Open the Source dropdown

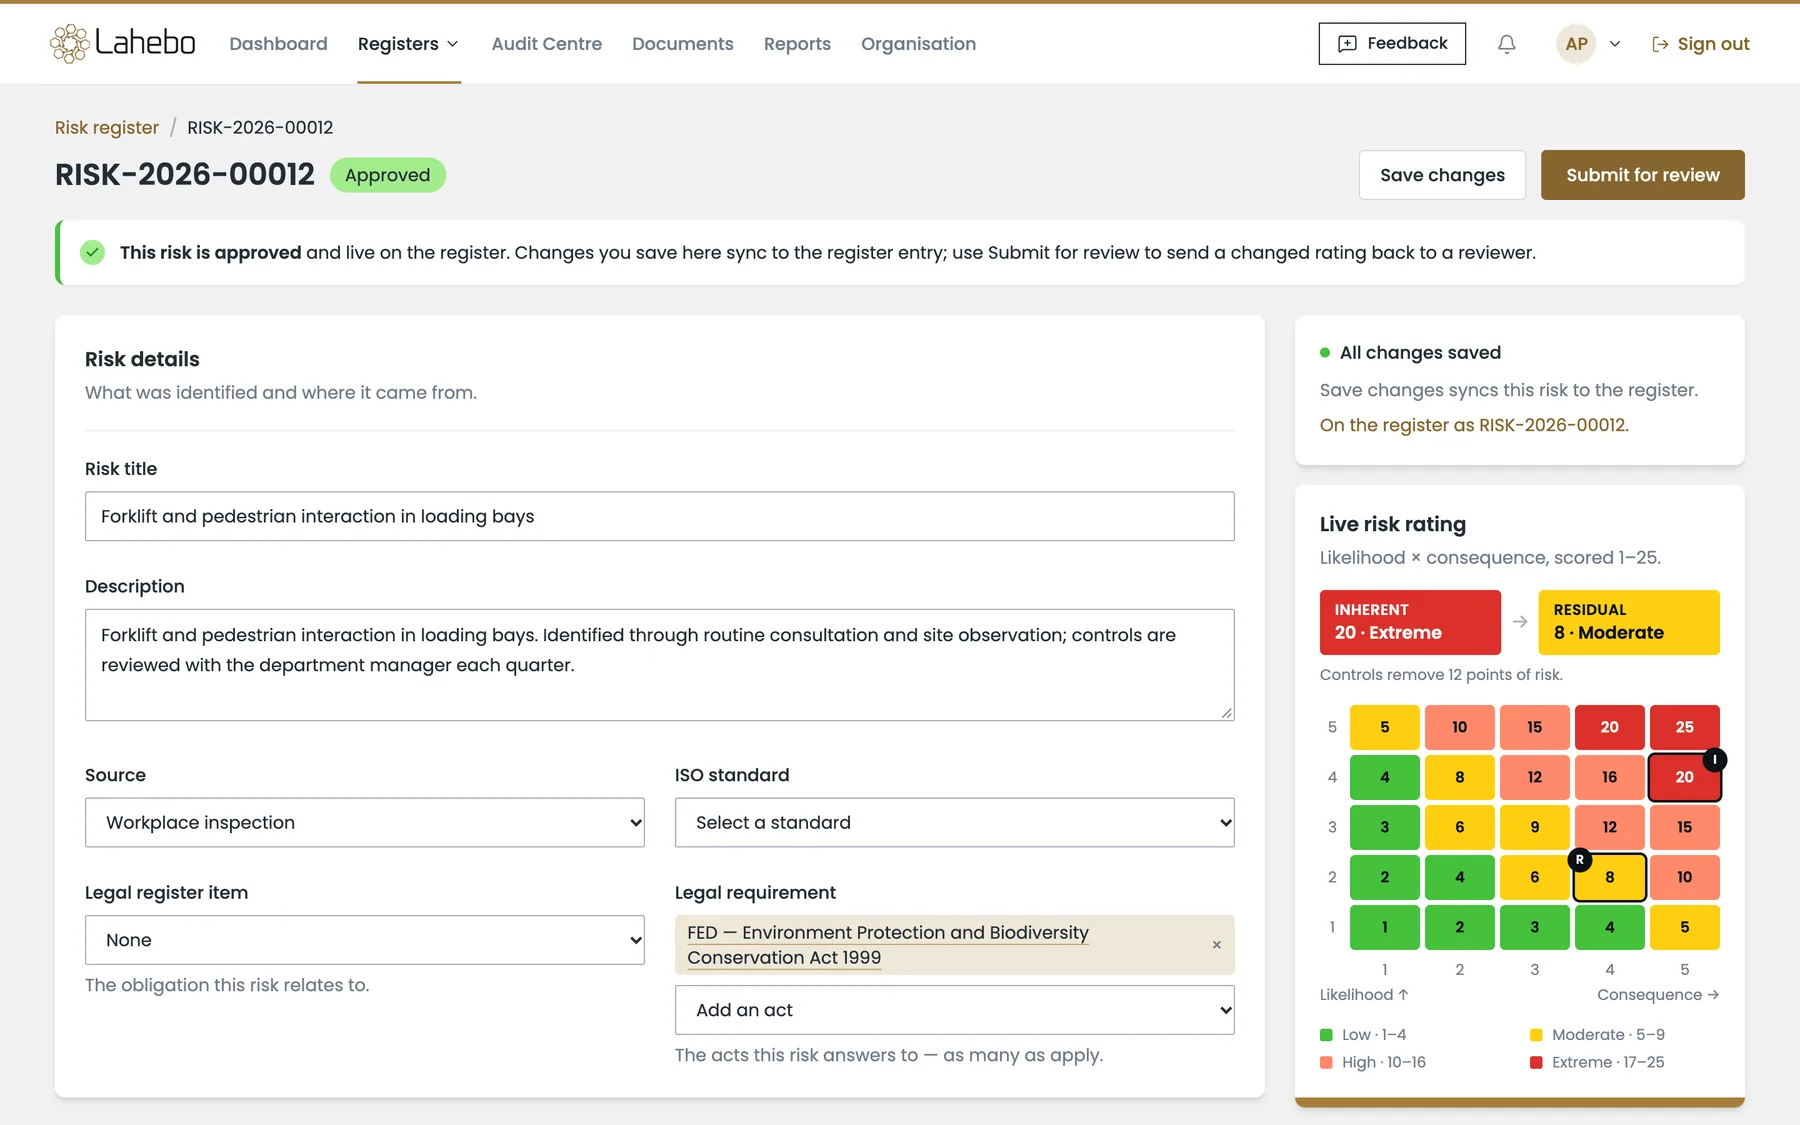point(365,822)
